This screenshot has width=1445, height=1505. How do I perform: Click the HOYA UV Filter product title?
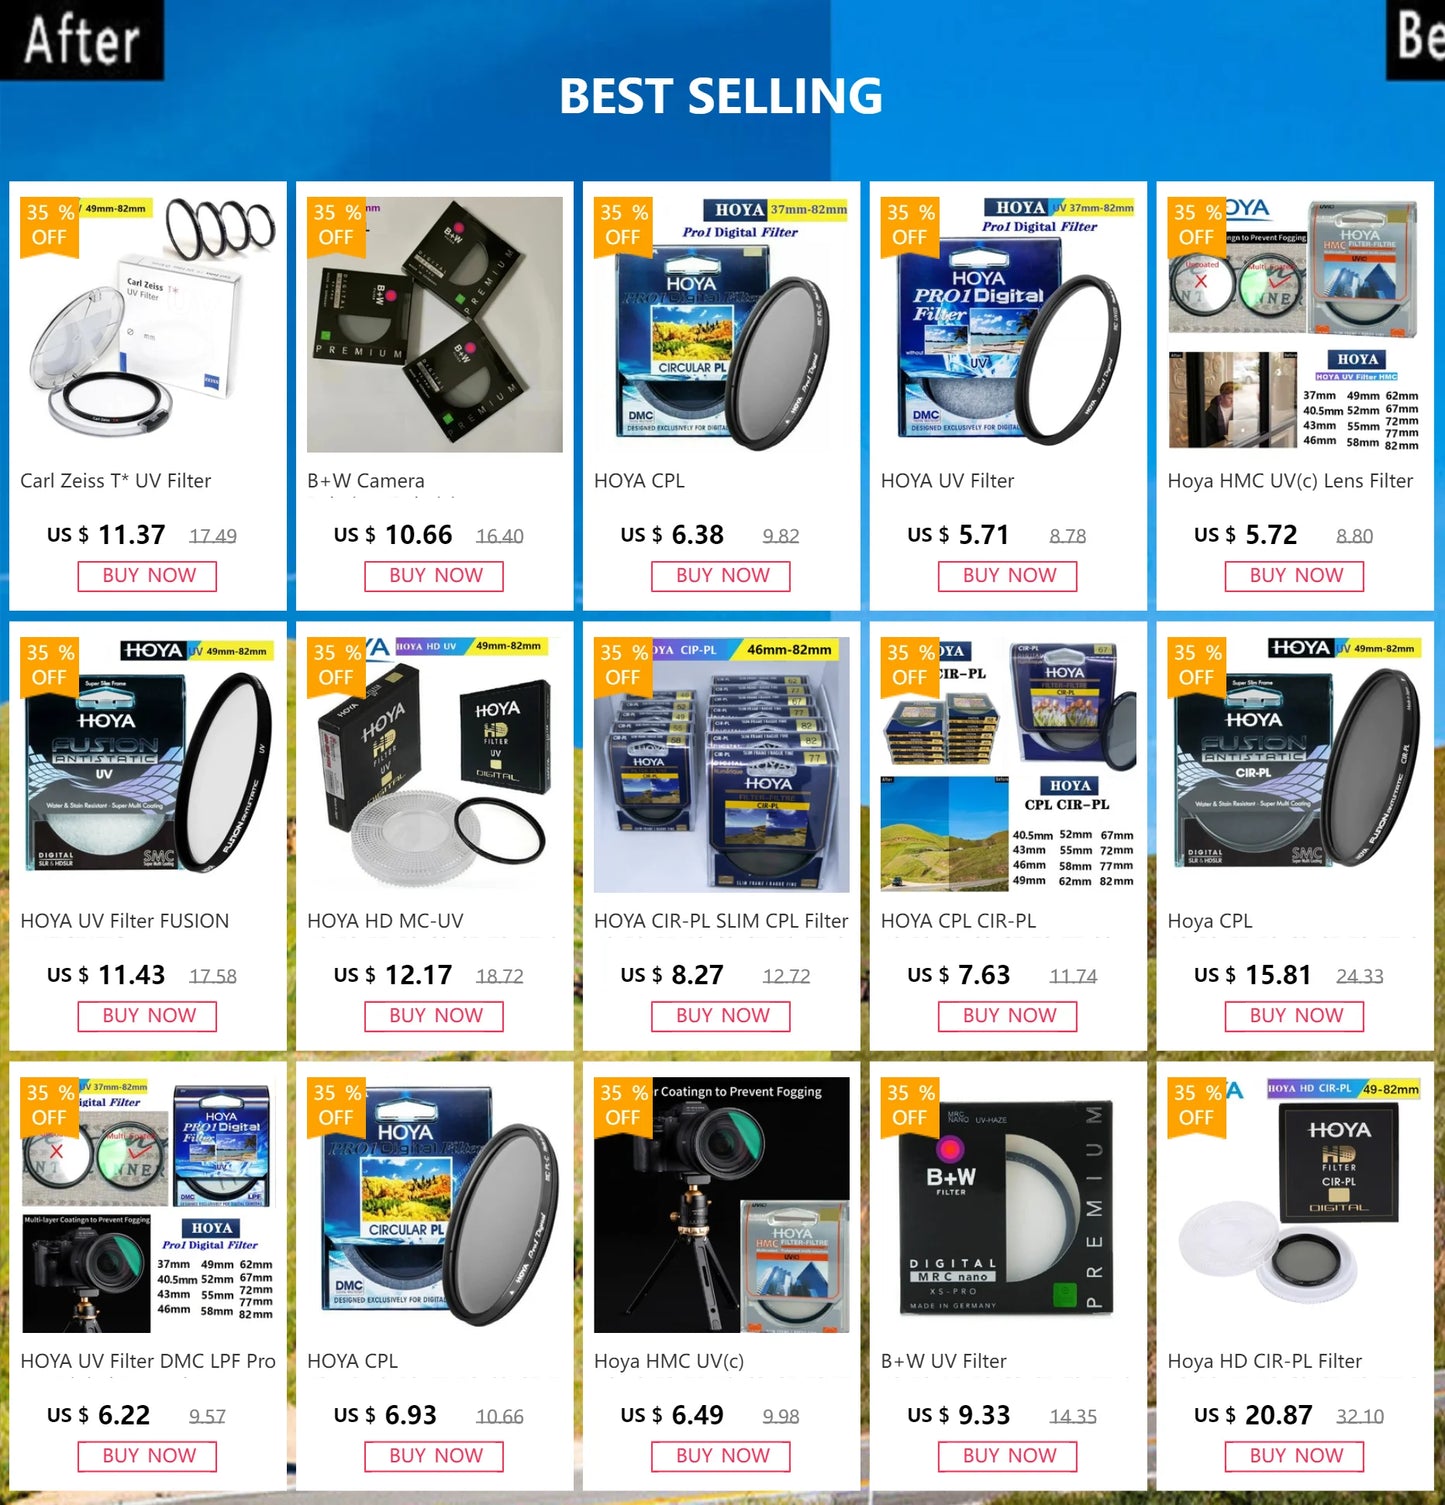pos(947,481)
